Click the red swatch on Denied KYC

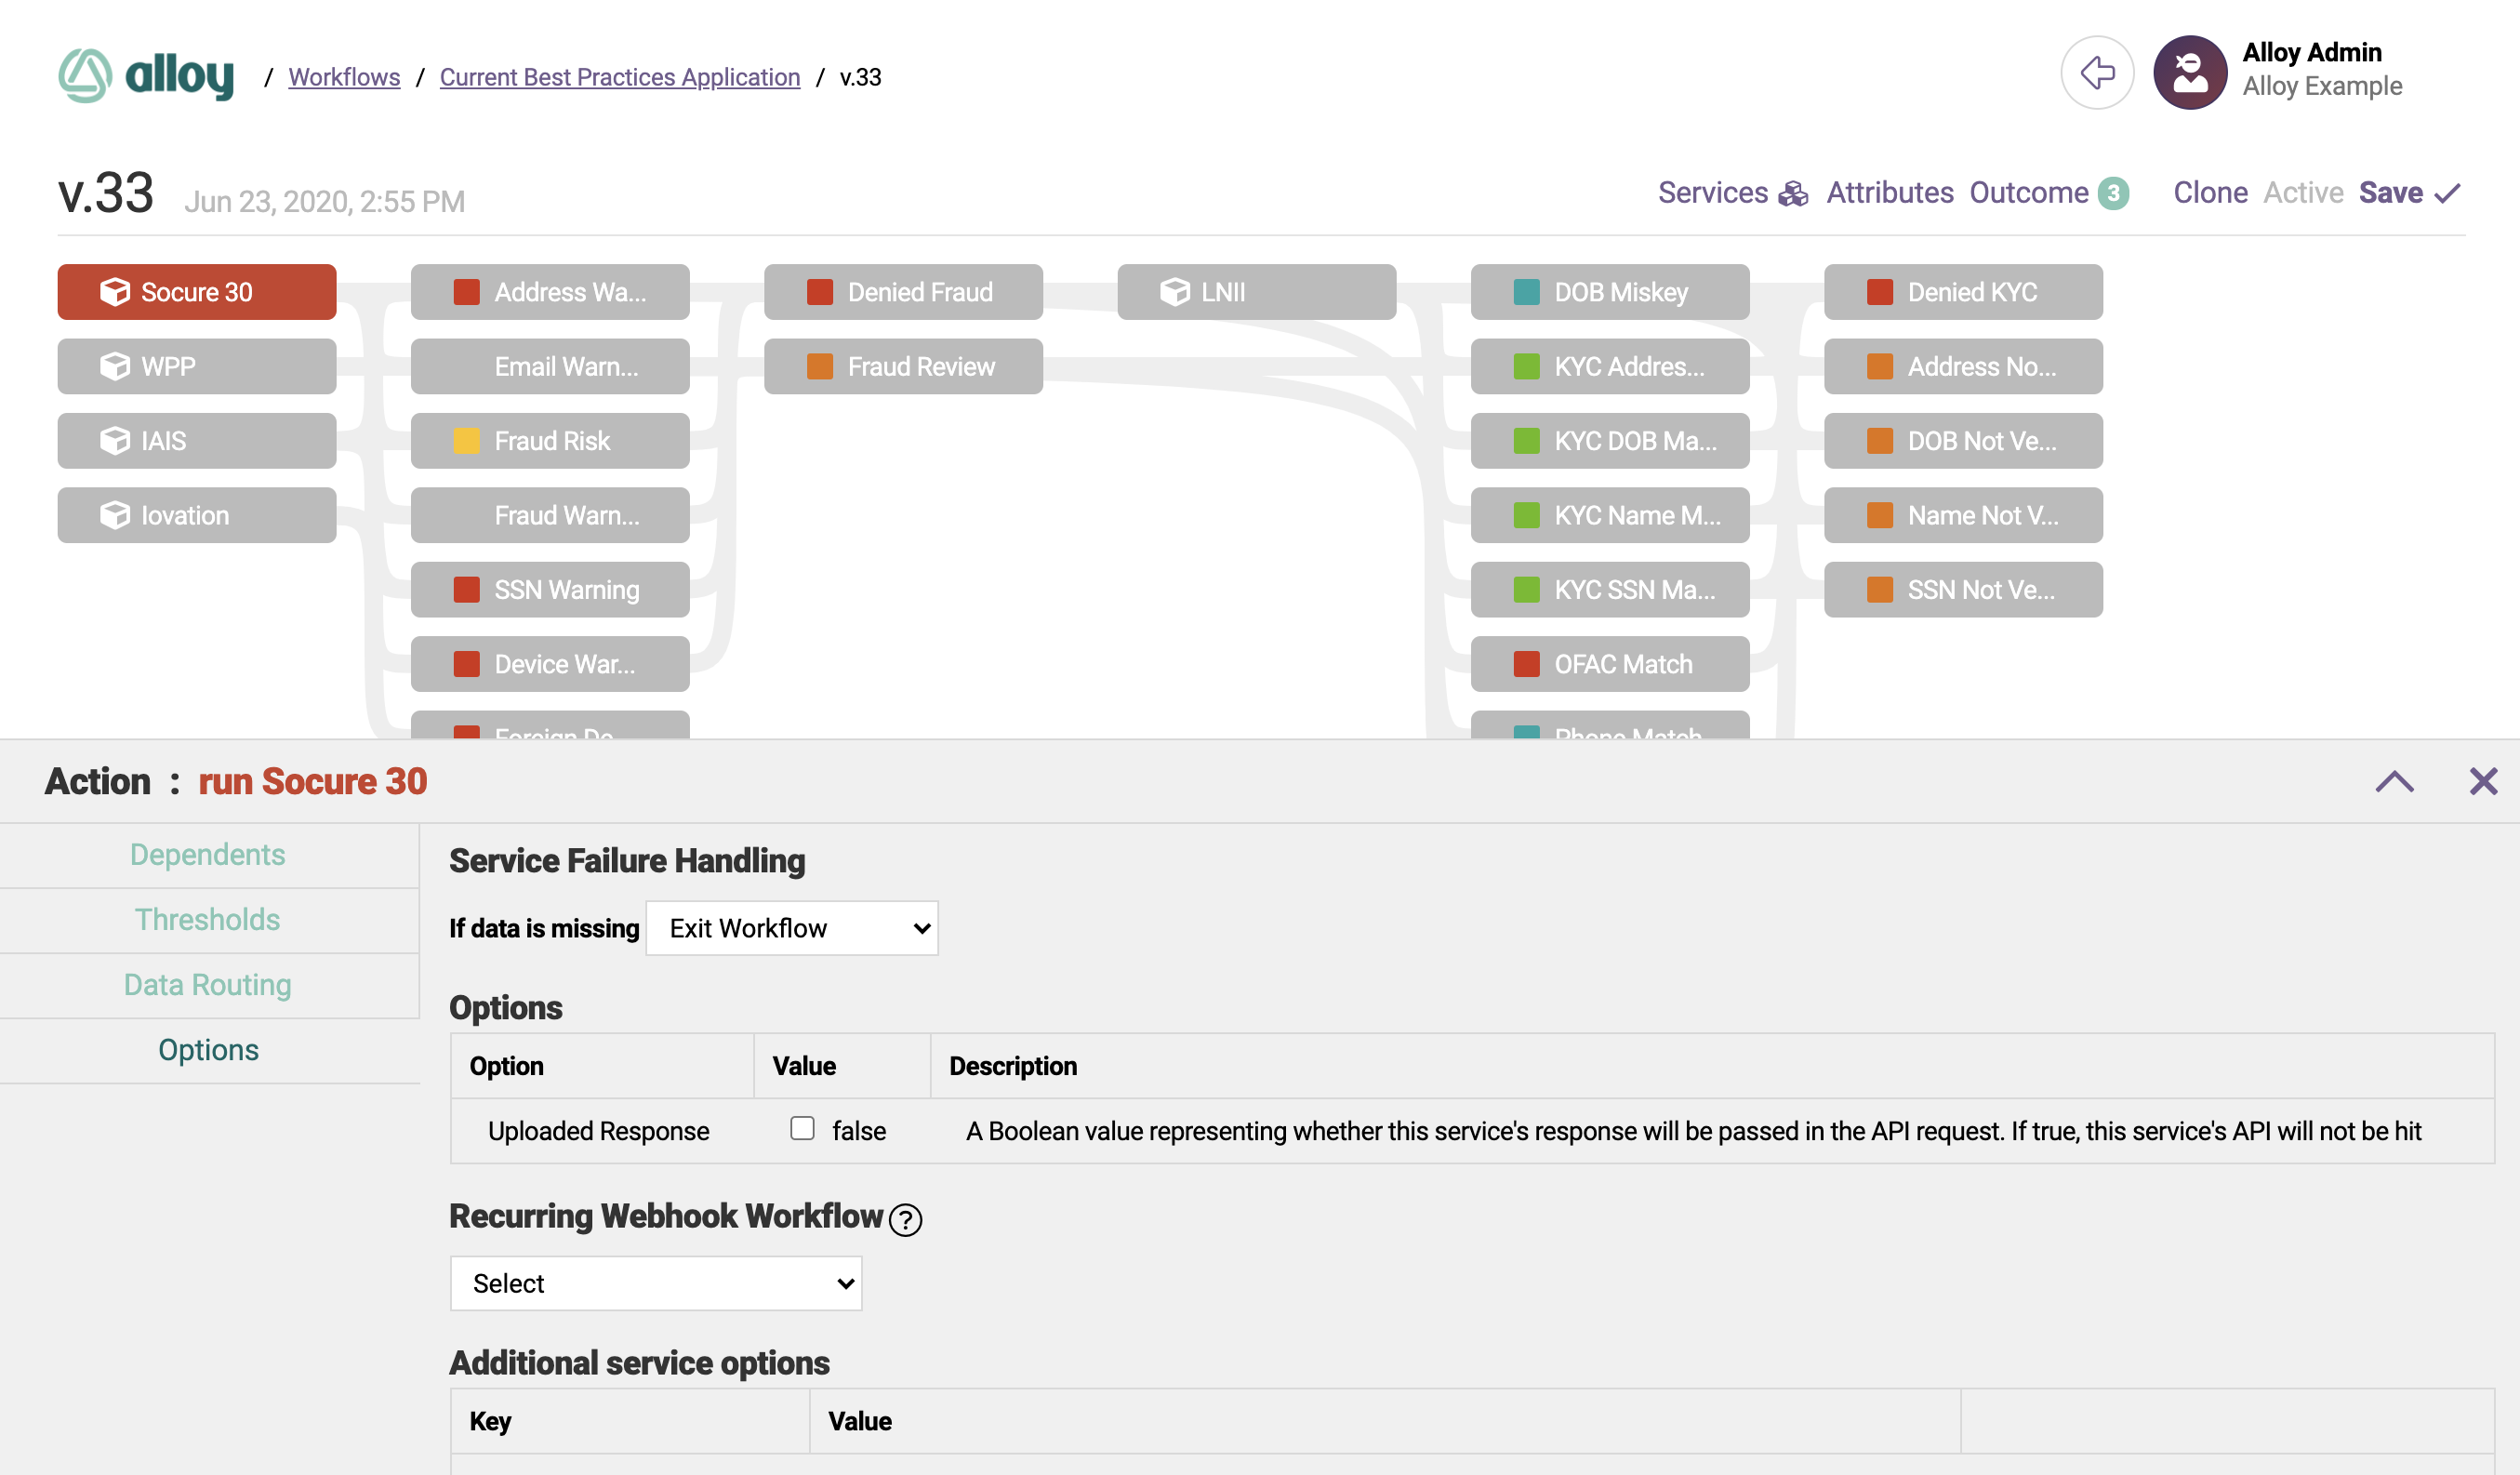pos(1880,292)
